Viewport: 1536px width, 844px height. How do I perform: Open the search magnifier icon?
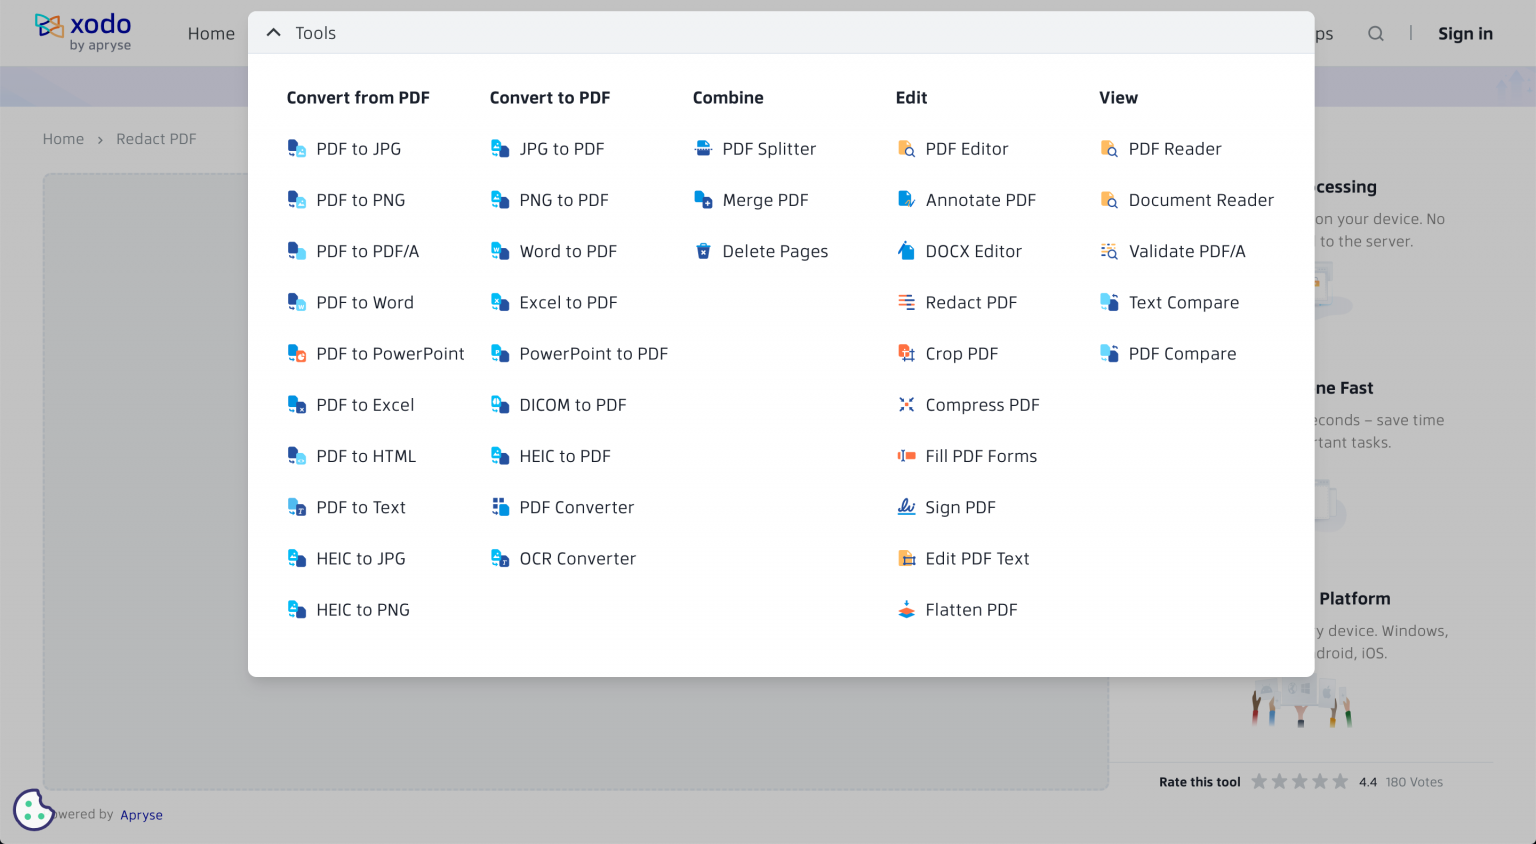point(1376,34)
